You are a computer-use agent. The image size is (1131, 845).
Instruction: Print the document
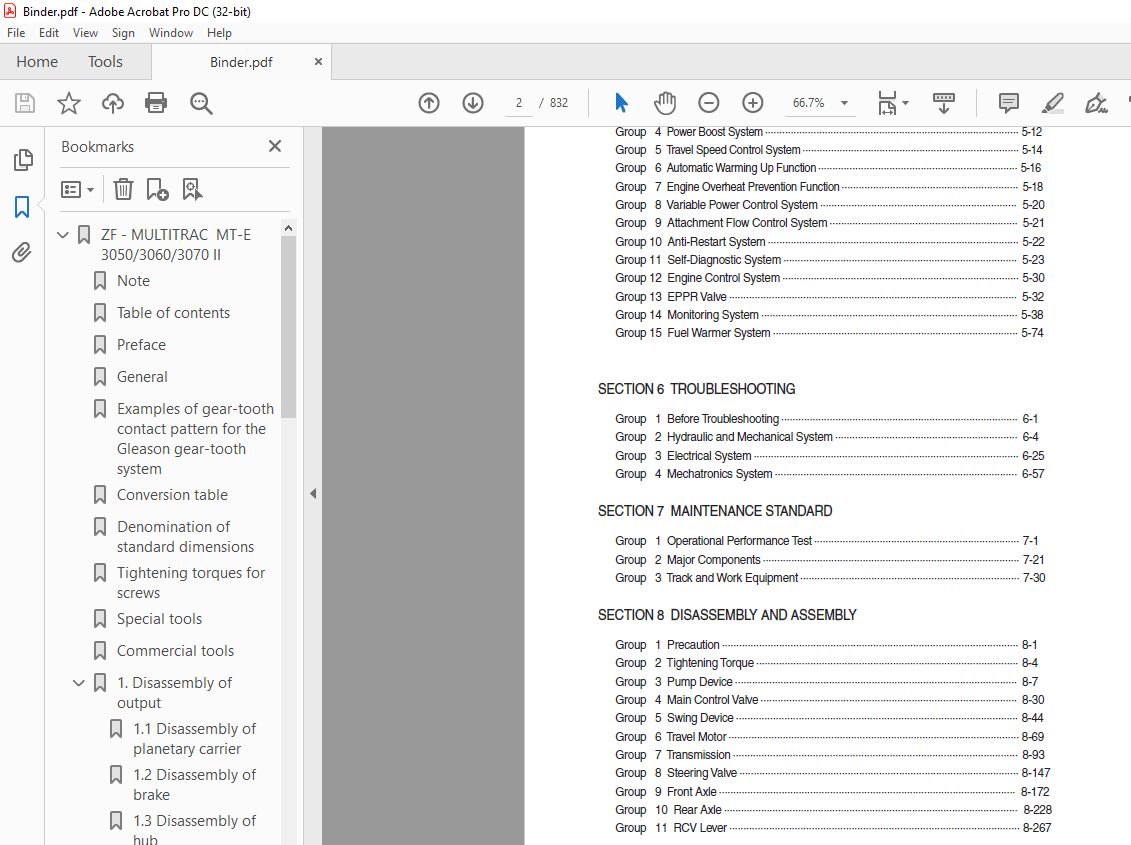click(156, 103)
